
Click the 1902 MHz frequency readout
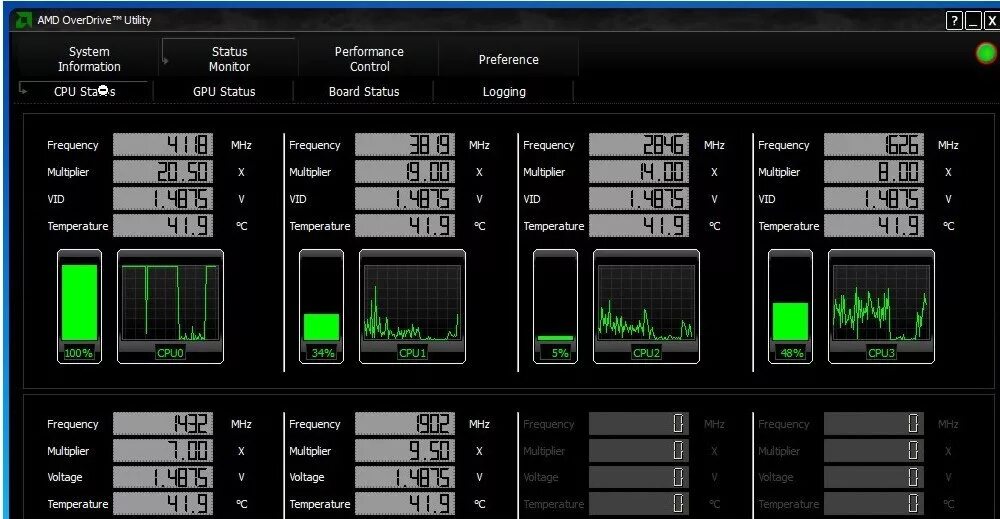pyautogui.click(x=405, y=423)
